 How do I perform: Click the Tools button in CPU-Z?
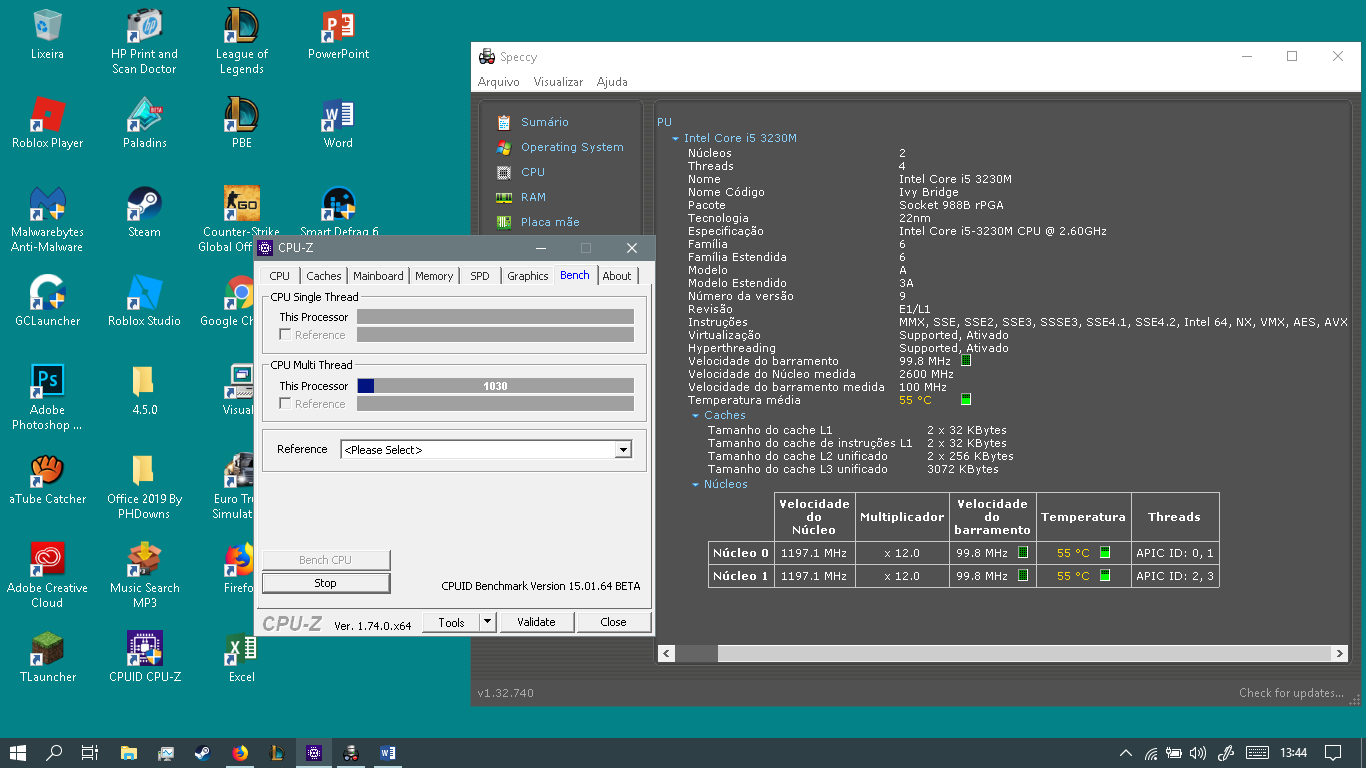click(451, 622)
